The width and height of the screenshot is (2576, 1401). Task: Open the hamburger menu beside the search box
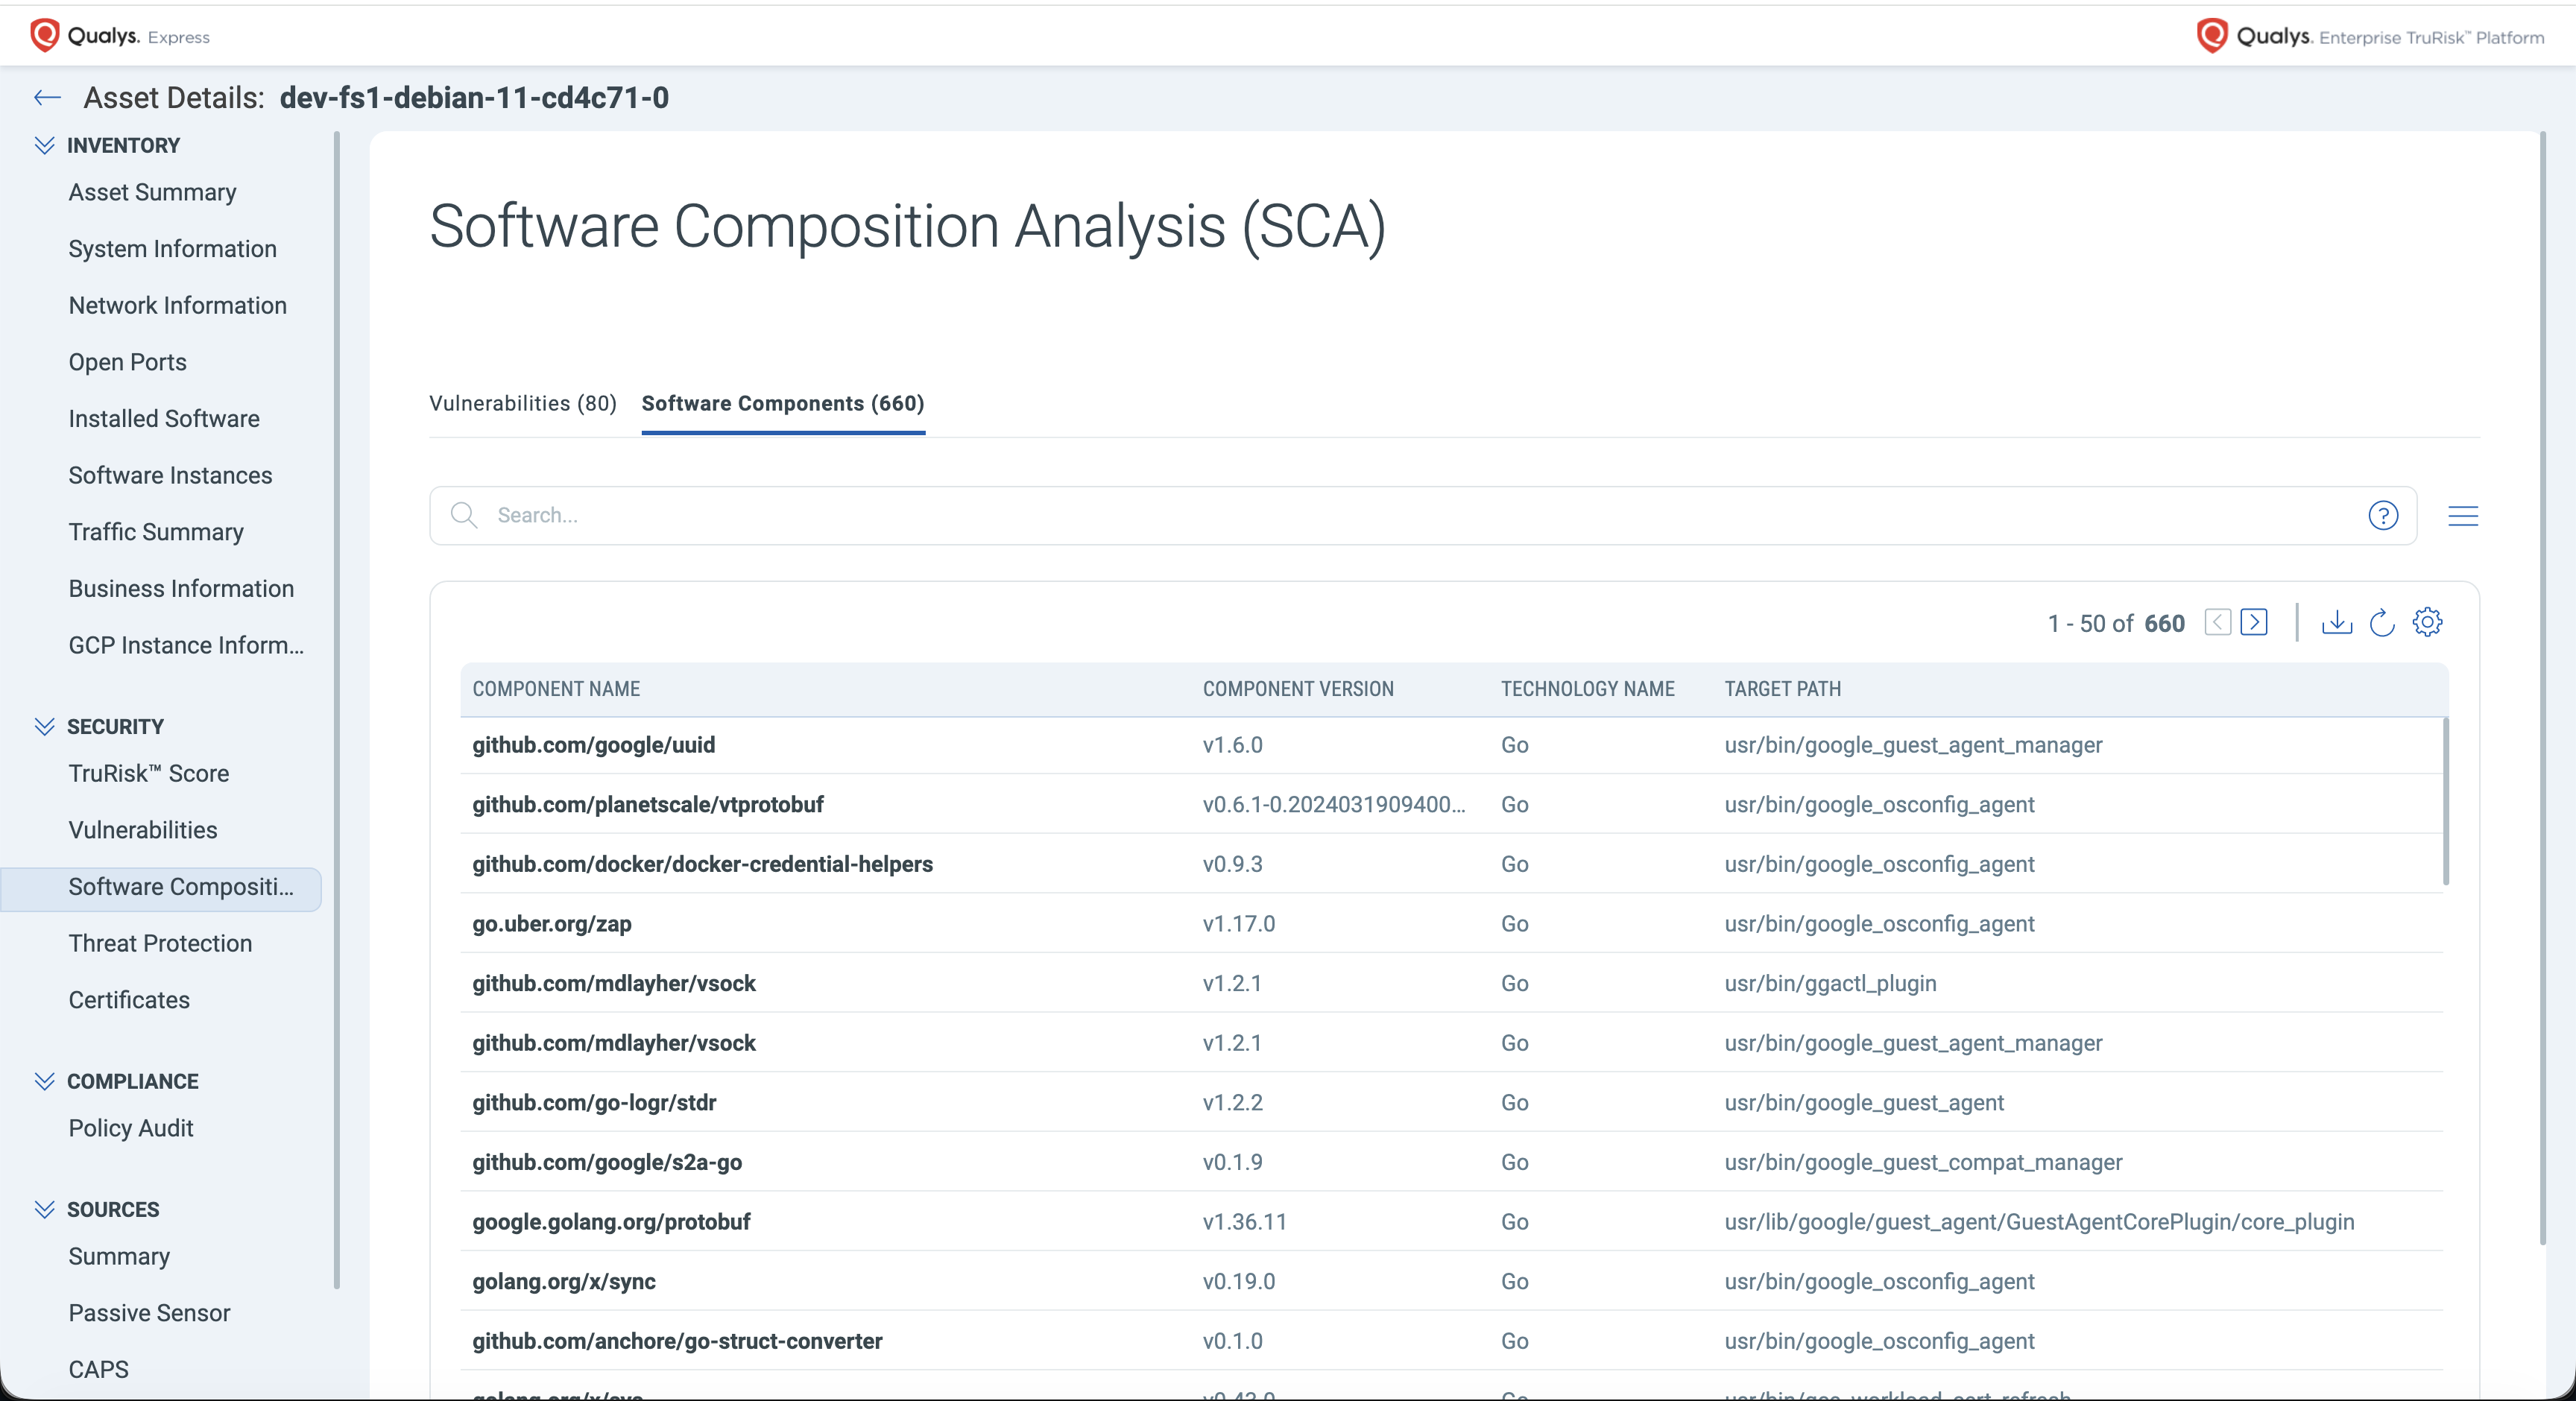pos(2462,515)
